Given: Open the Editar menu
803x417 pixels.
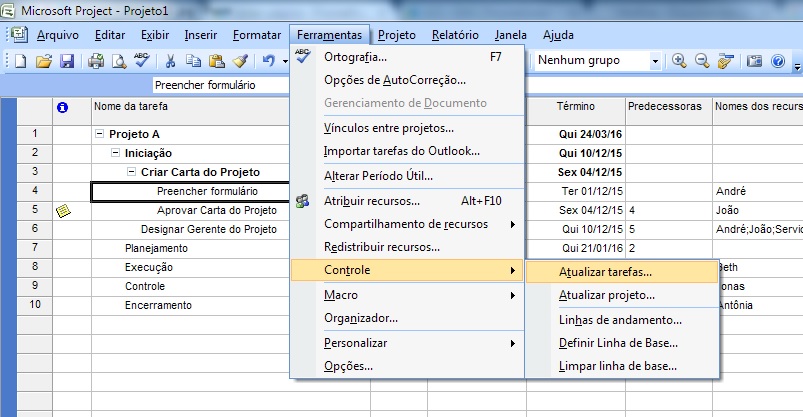Looking at the screenshot, I should pos(110,35).
